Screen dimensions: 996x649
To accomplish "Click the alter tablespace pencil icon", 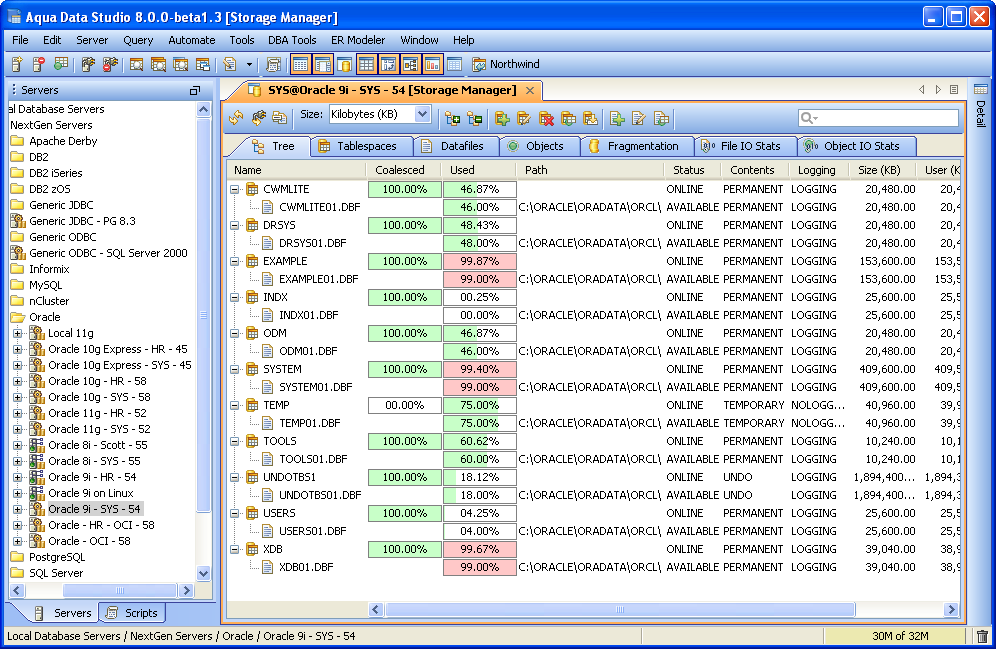I will tap(524, 118).
